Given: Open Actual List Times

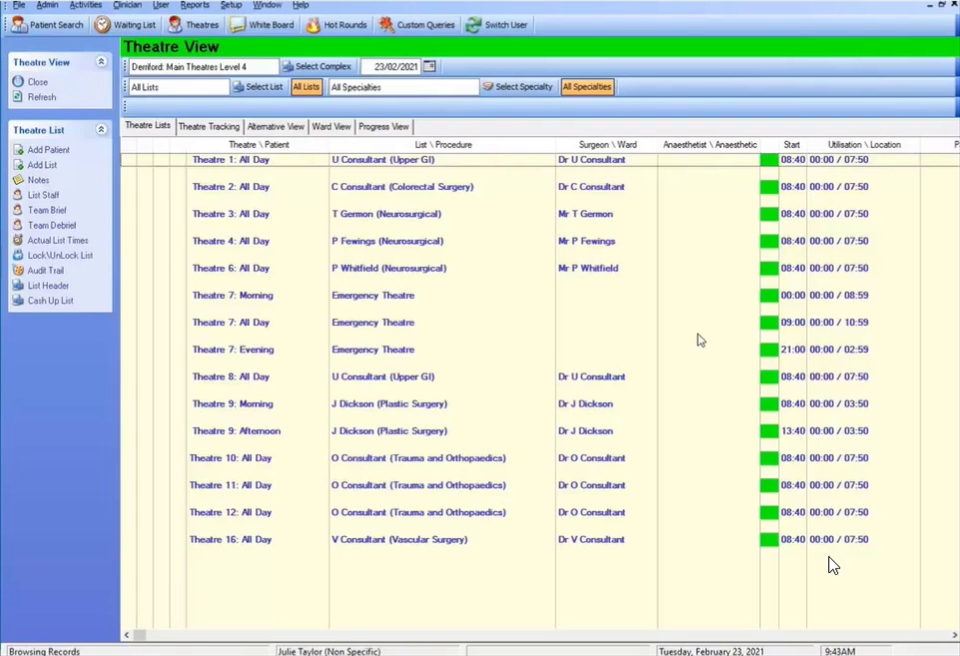Looking at the screenshot, I should tap(50, 240).
